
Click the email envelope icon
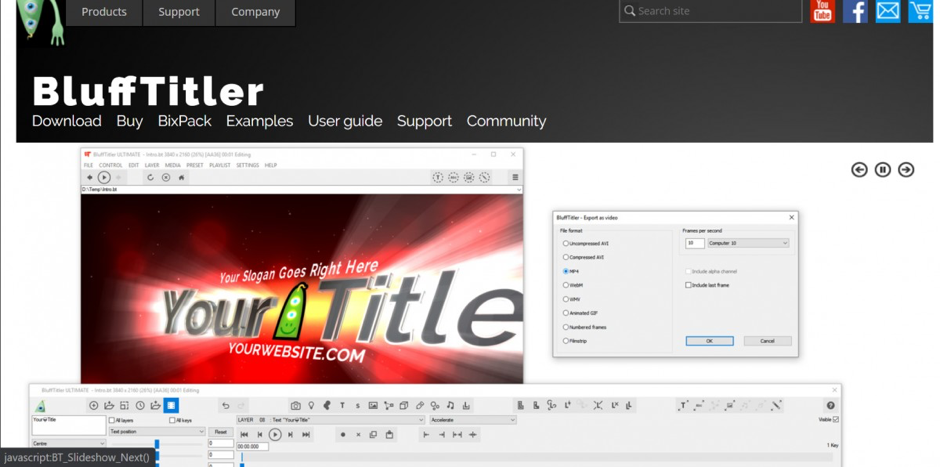coord(887,11)
